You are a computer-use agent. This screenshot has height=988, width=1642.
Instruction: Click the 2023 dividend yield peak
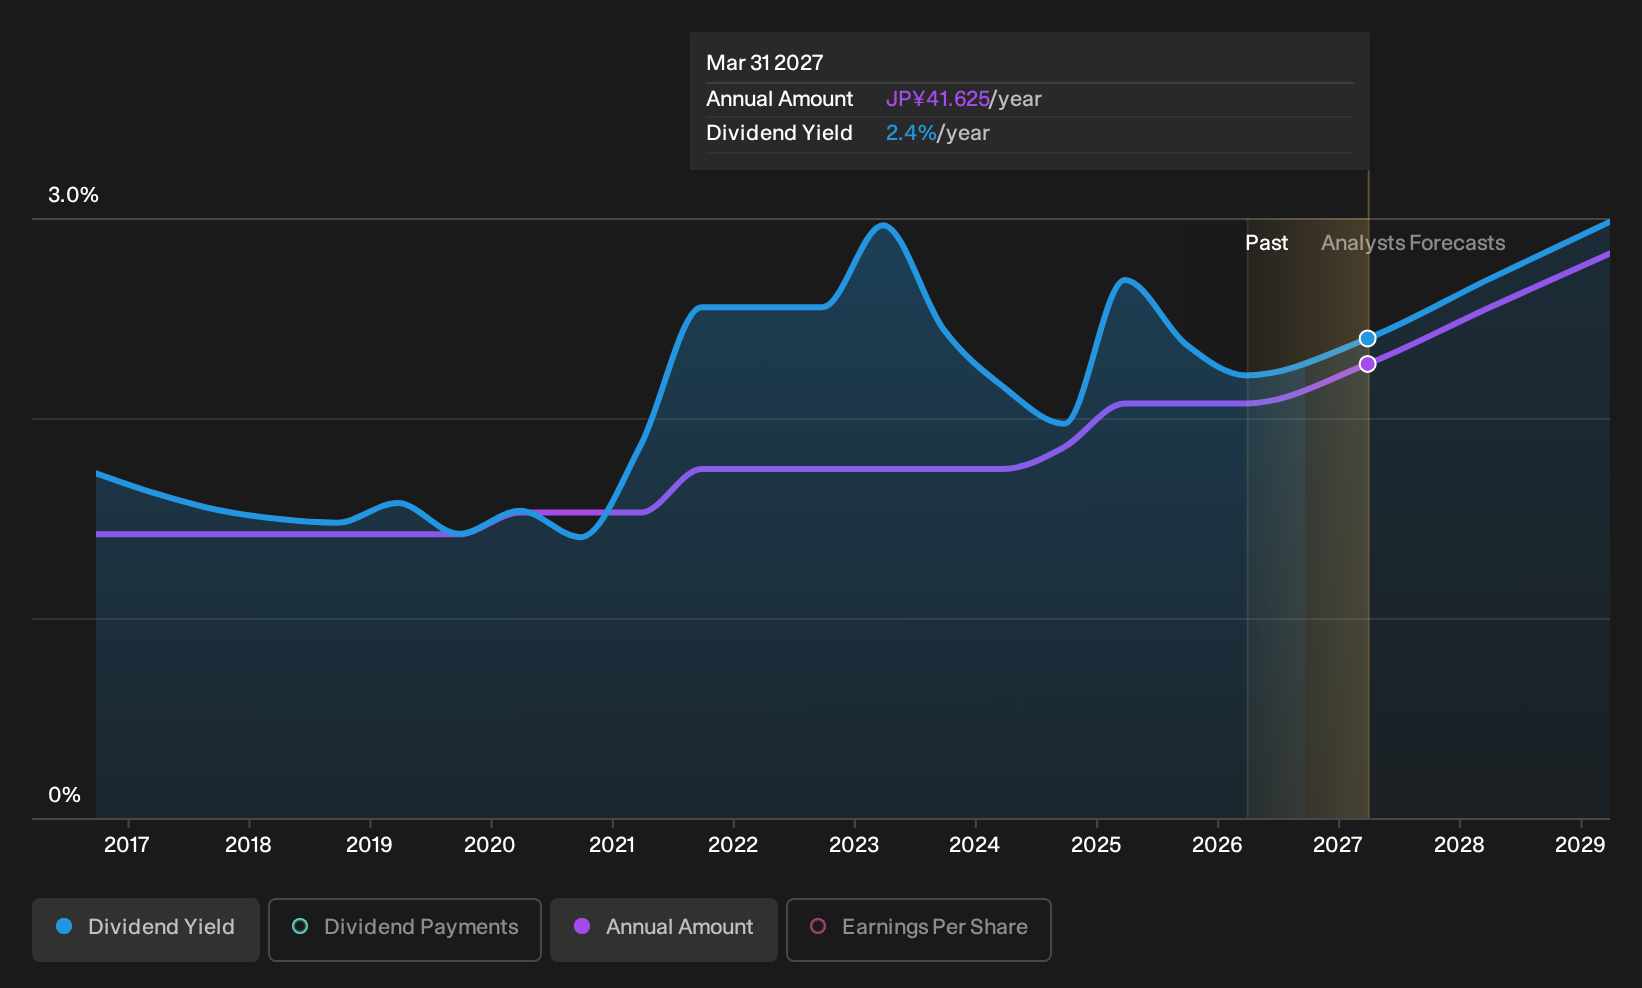[883, 226]
